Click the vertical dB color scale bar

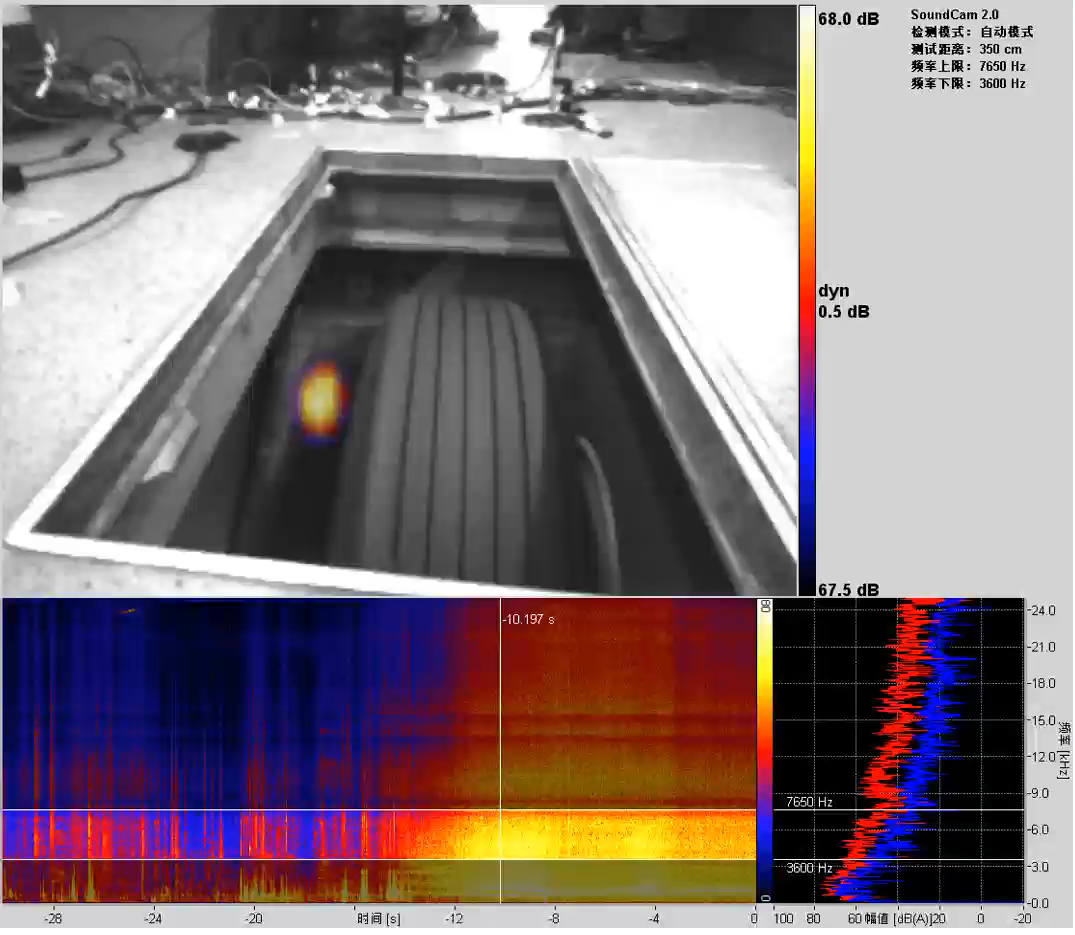[x=806, y=300]
